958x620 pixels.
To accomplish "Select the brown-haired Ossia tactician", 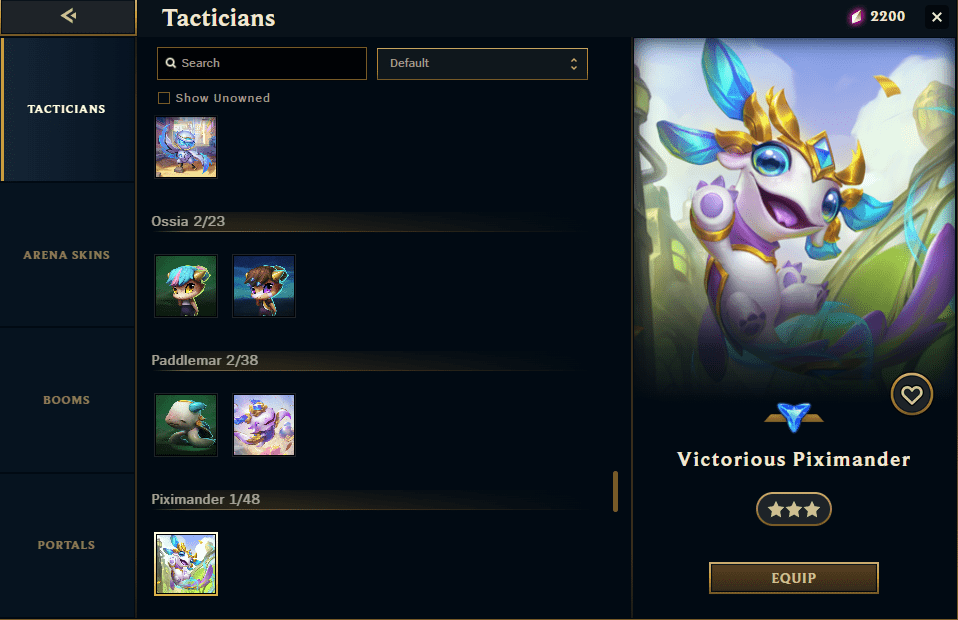I will click(x=264, y=286).
